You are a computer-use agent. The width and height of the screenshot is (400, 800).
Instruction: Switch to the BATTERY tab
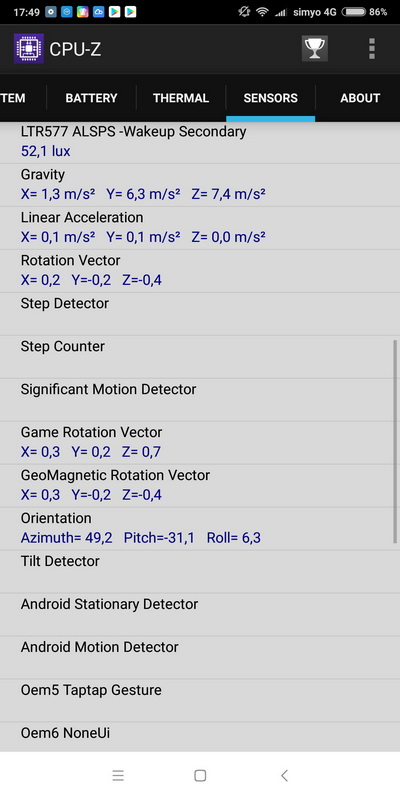[x=91, y=98]
